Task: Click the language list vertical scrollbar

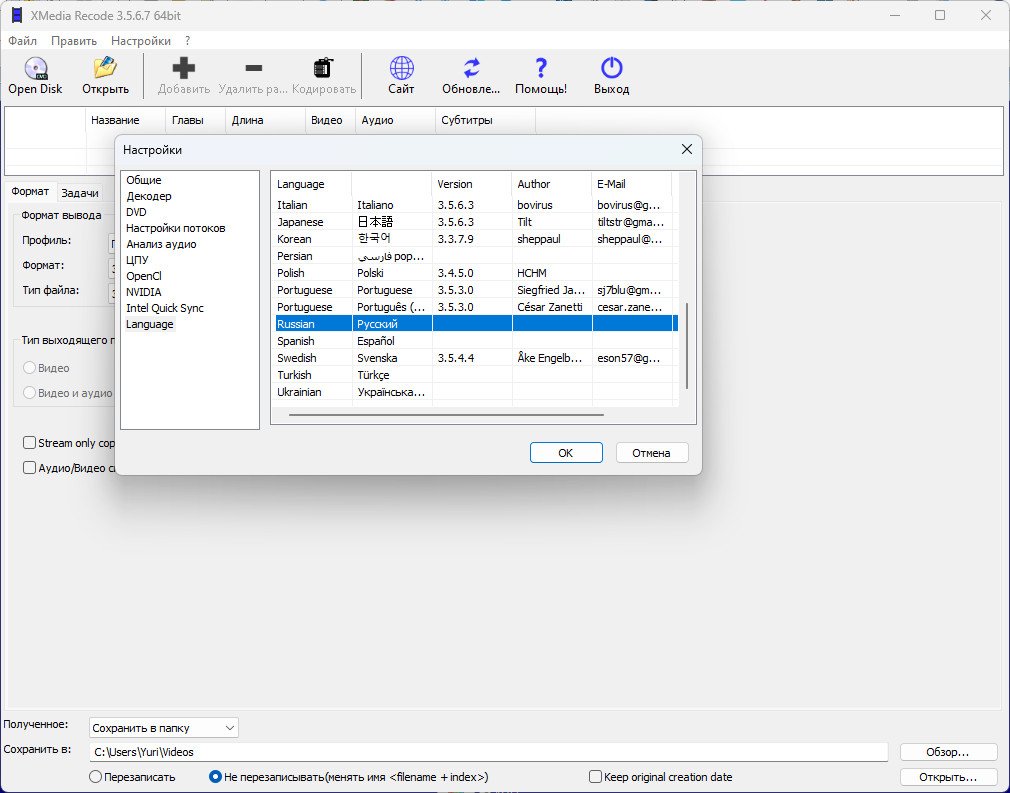Action: coord(687,346)
